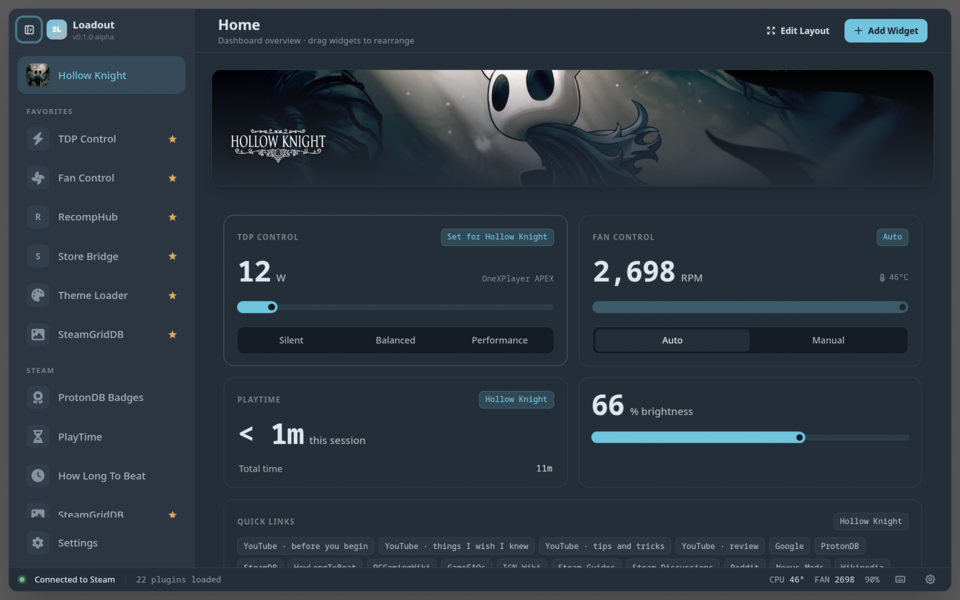
Task: Open TDP Control via its lightning bolt icon
Action: pyautogui.click(x=38, y=139)
